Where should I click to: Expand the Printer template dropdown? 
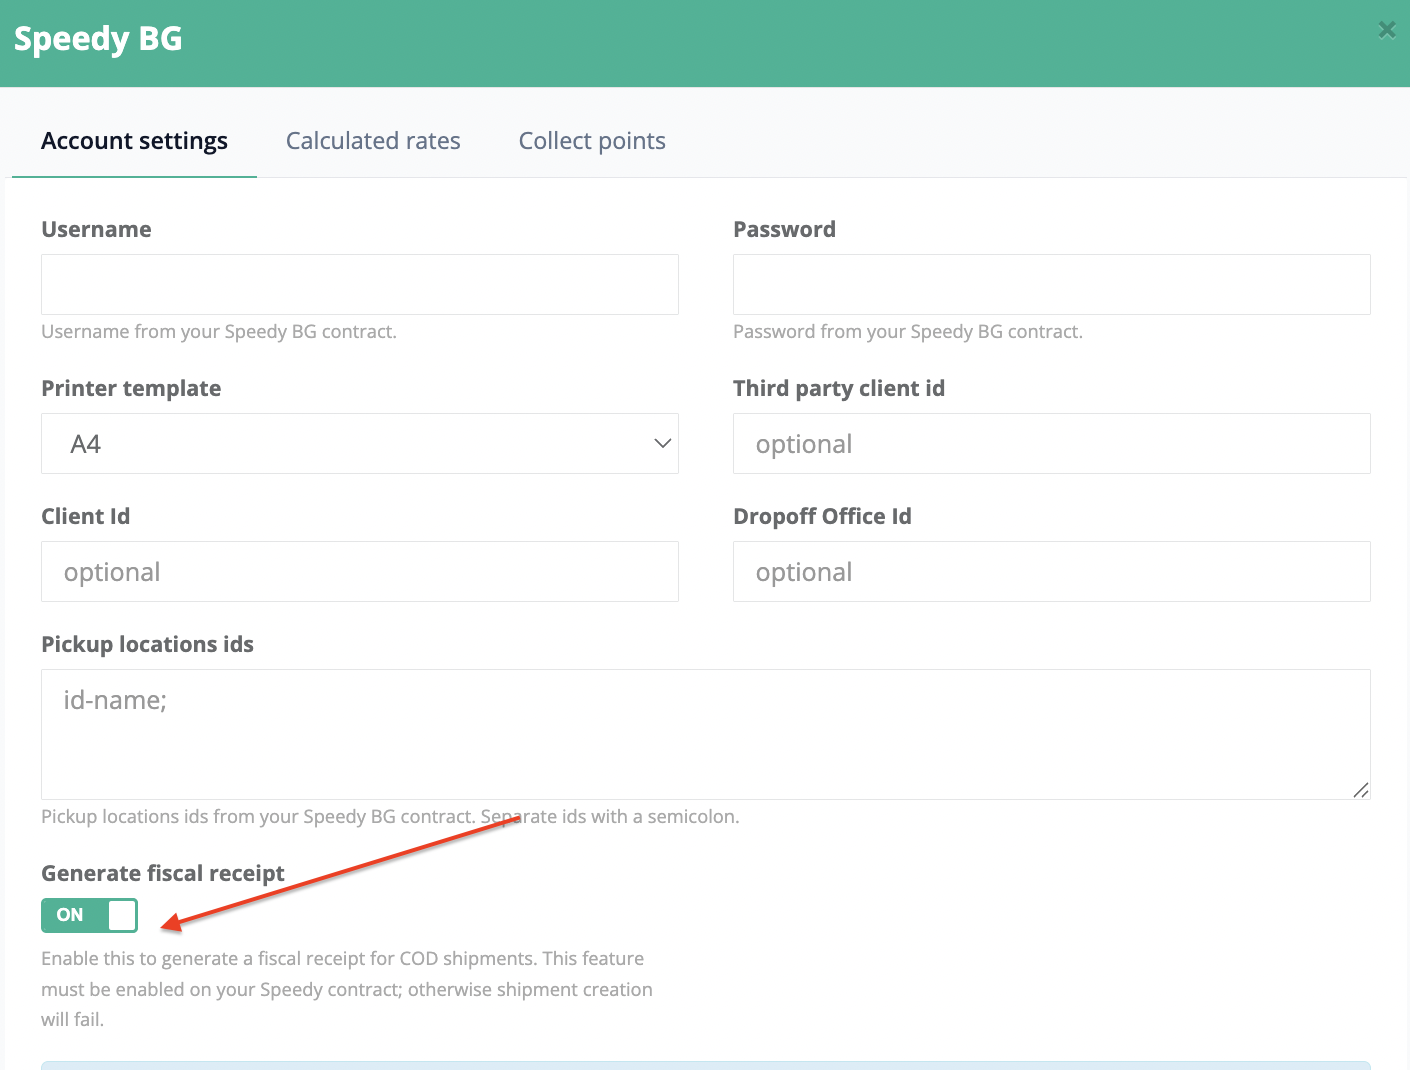pyautogui.click(x=360, y=443)
